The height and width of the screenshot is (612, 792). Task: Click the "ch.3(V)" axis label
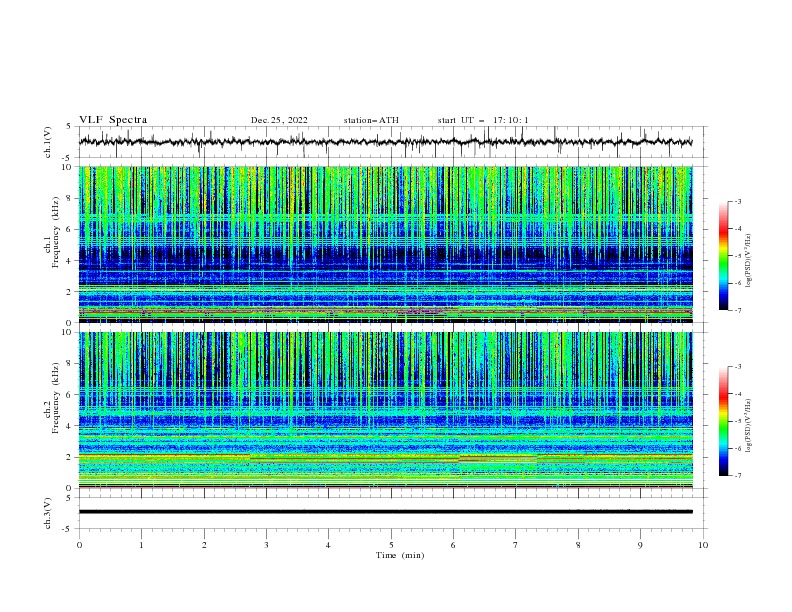click(x=48, y=513)
